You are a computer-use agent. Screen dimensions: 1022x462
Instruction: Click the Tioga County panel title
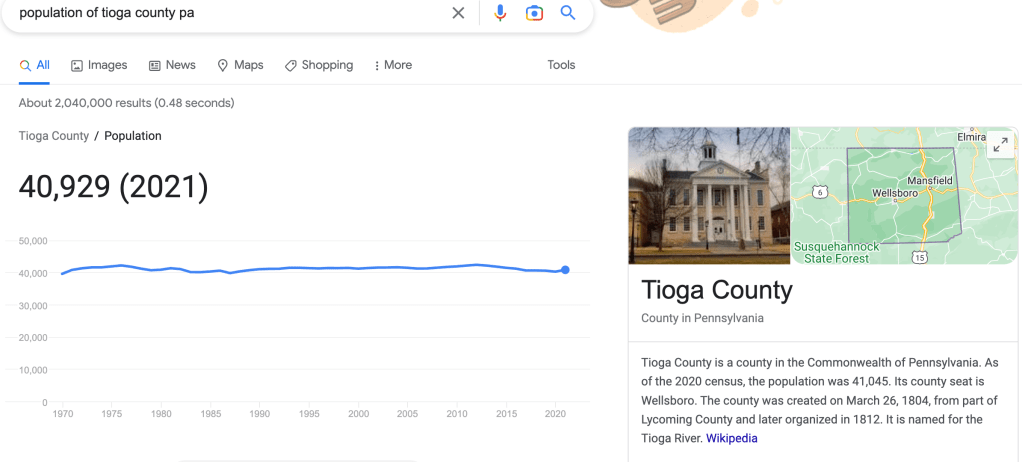point(717,290)
